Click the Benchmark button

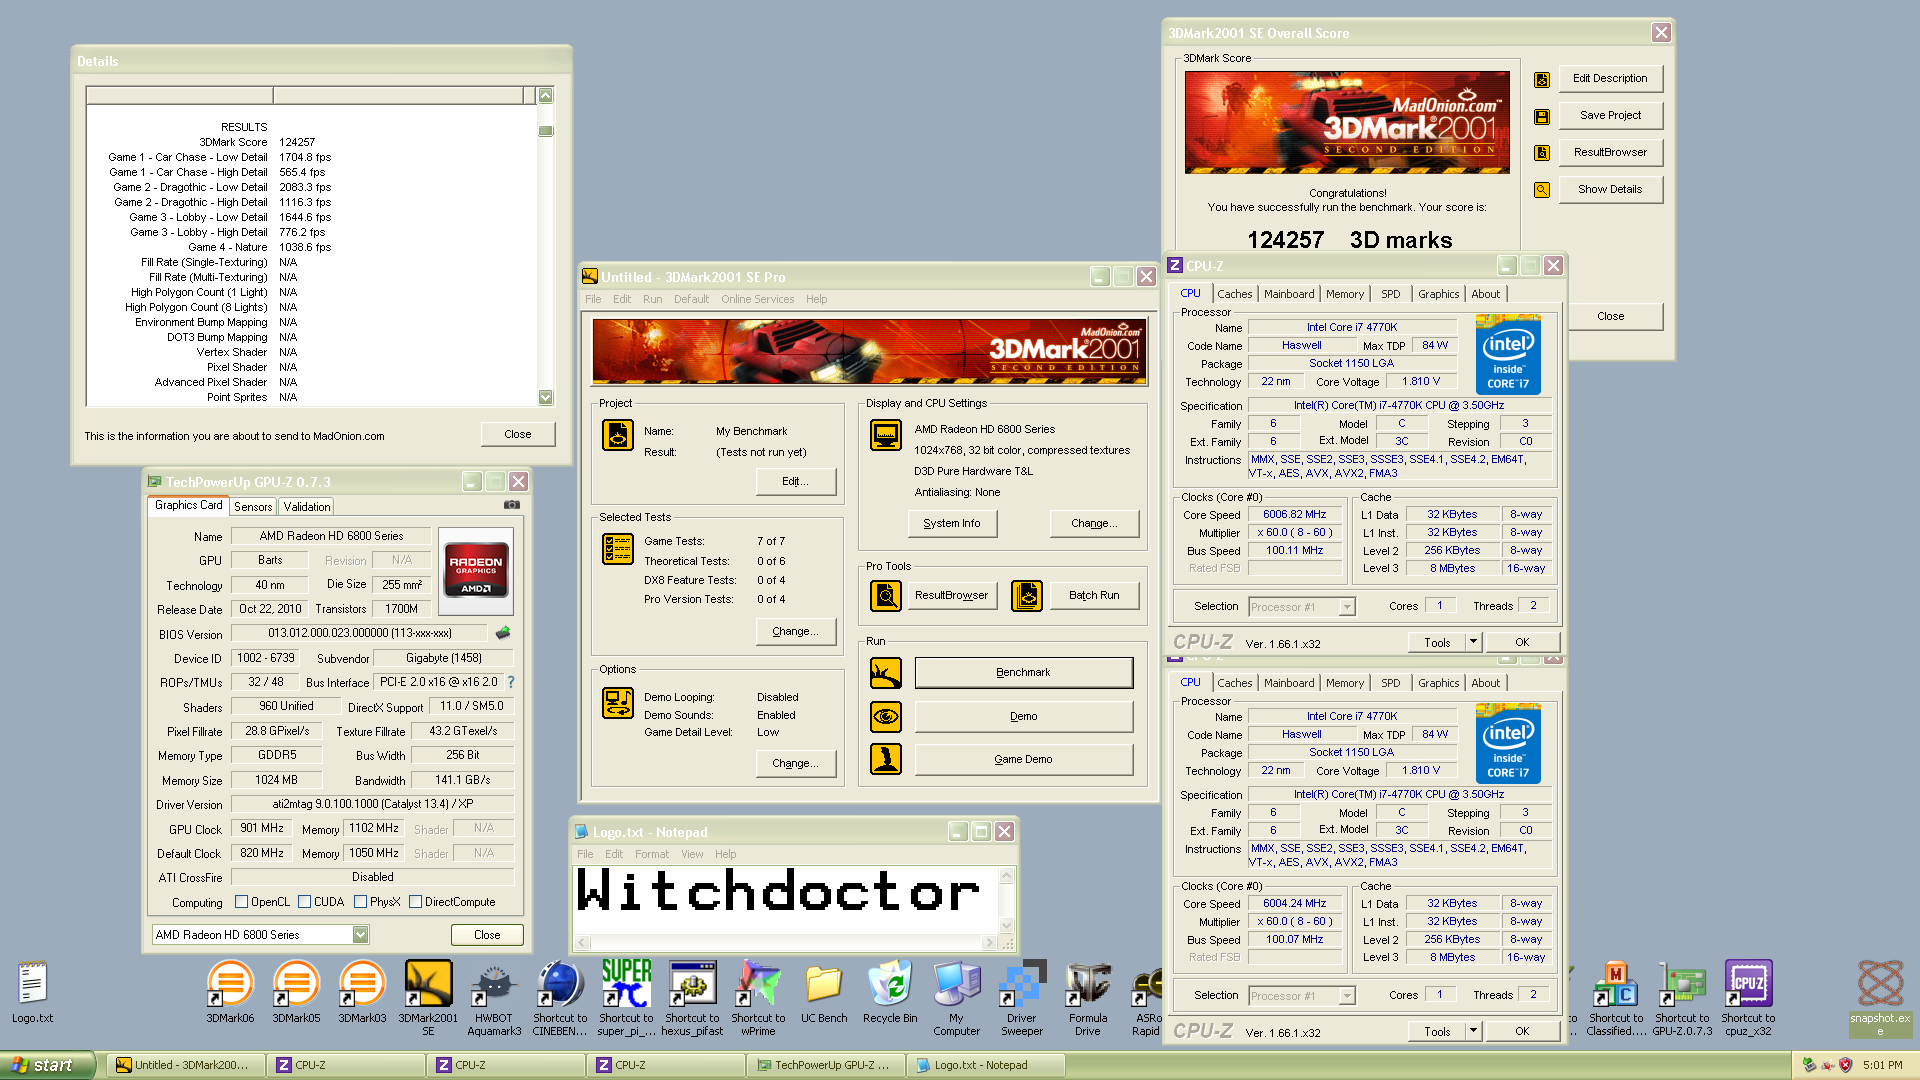tap(1023, 673)
